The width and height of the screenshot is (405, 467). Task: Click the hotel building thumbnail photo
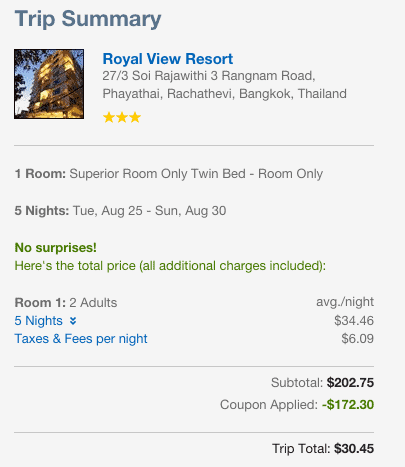coord(49,84)
